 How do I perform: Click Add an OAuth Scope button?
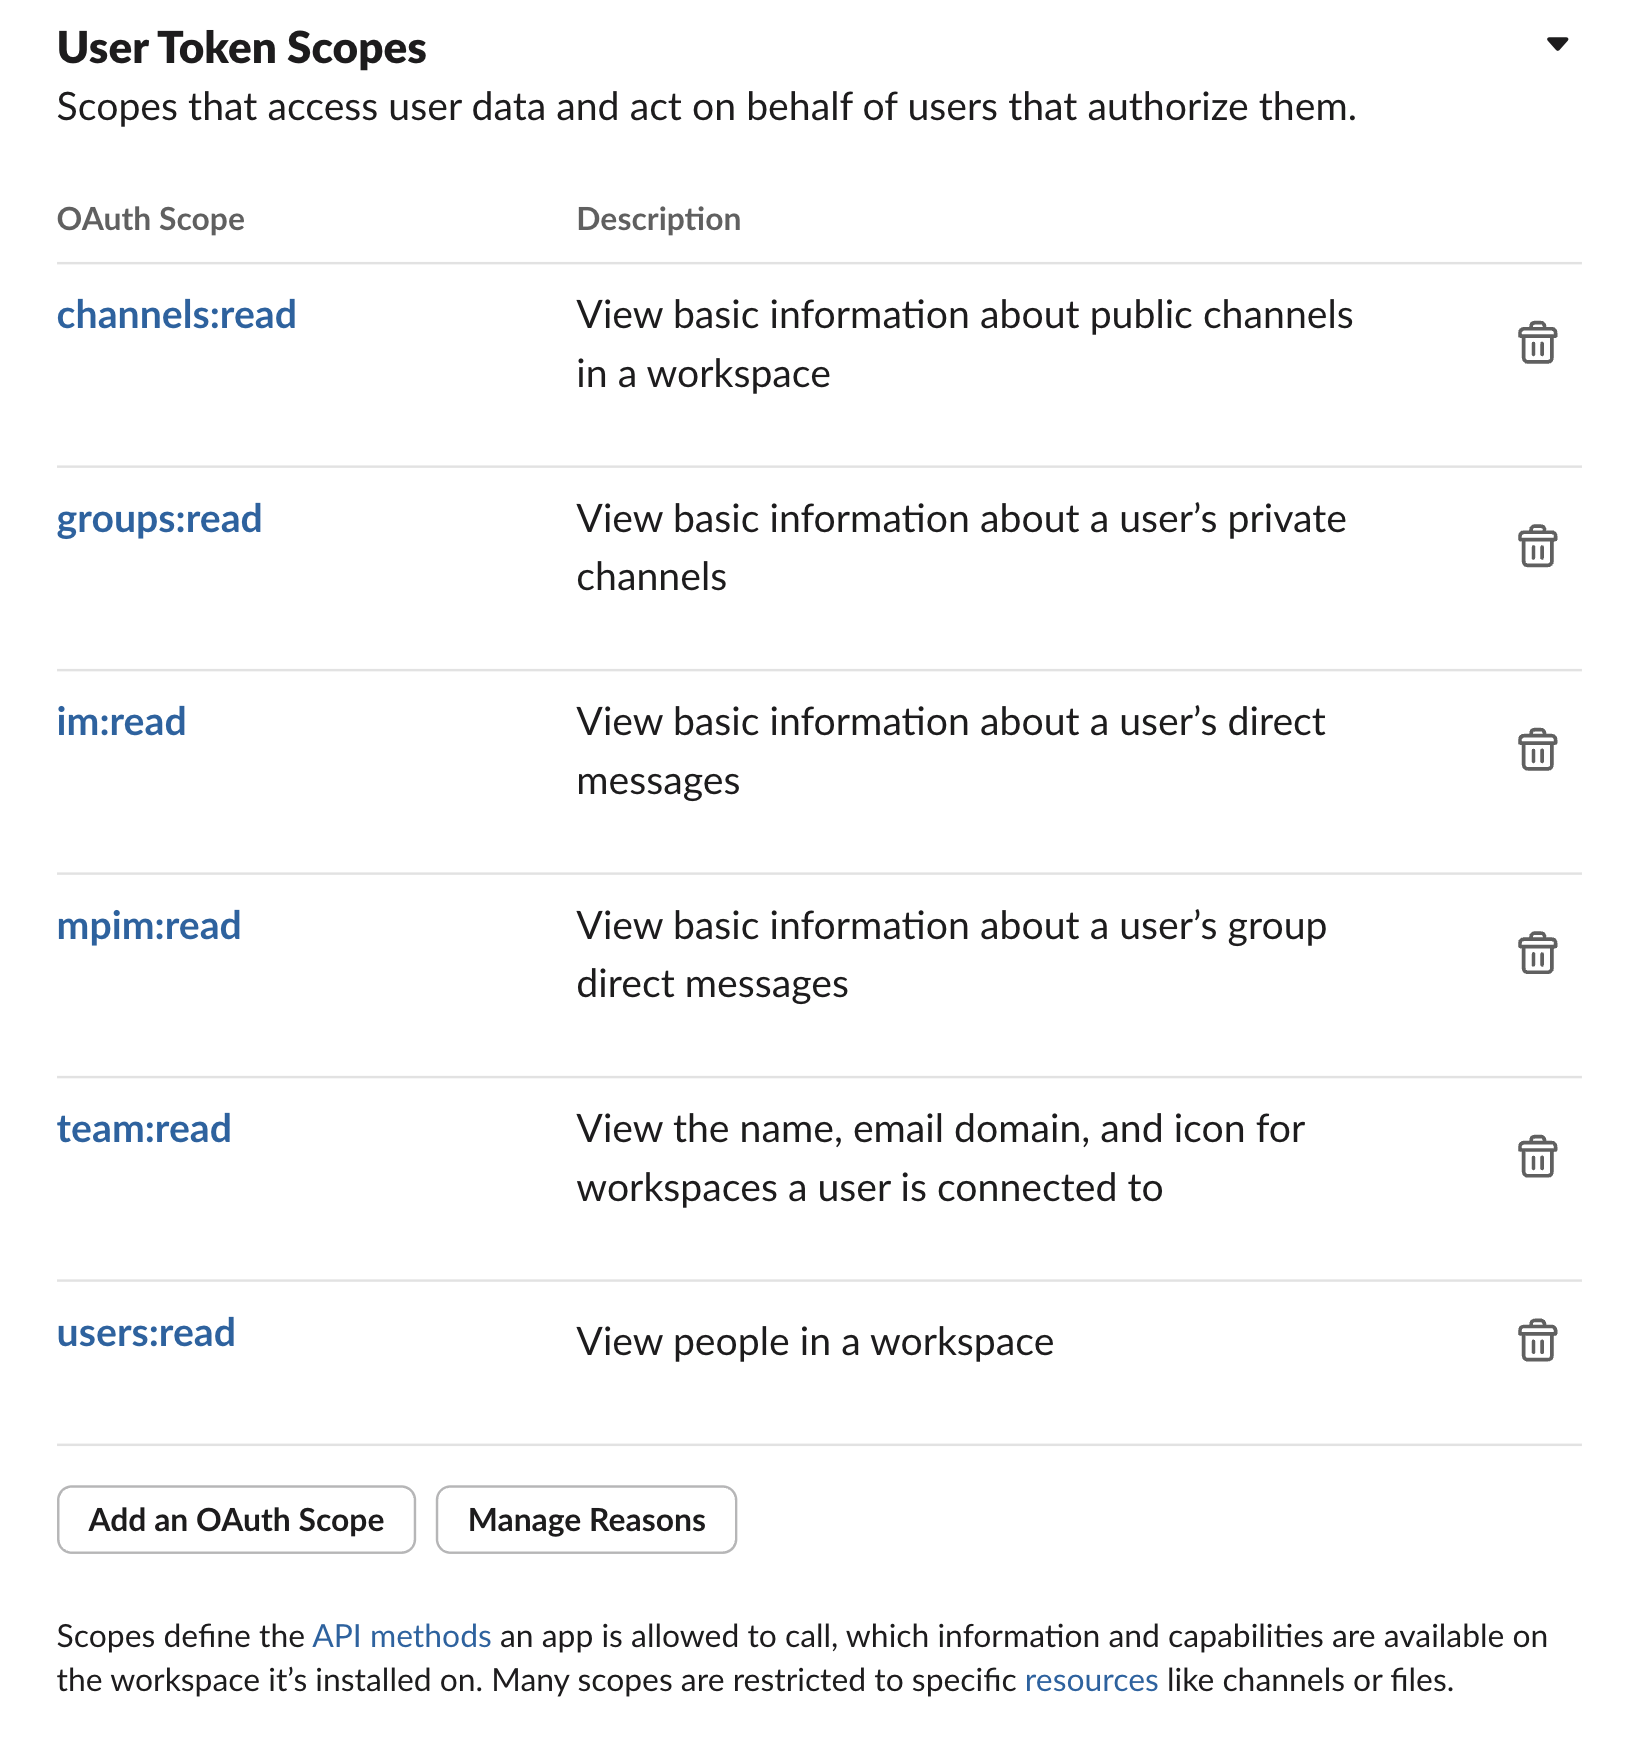click(236, 1519)
